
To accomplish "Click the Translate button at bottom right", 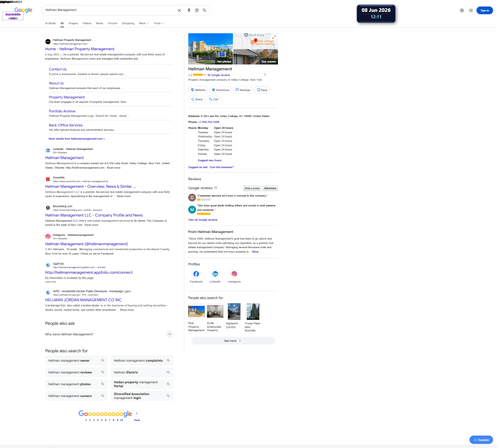I will pos(481,440).
